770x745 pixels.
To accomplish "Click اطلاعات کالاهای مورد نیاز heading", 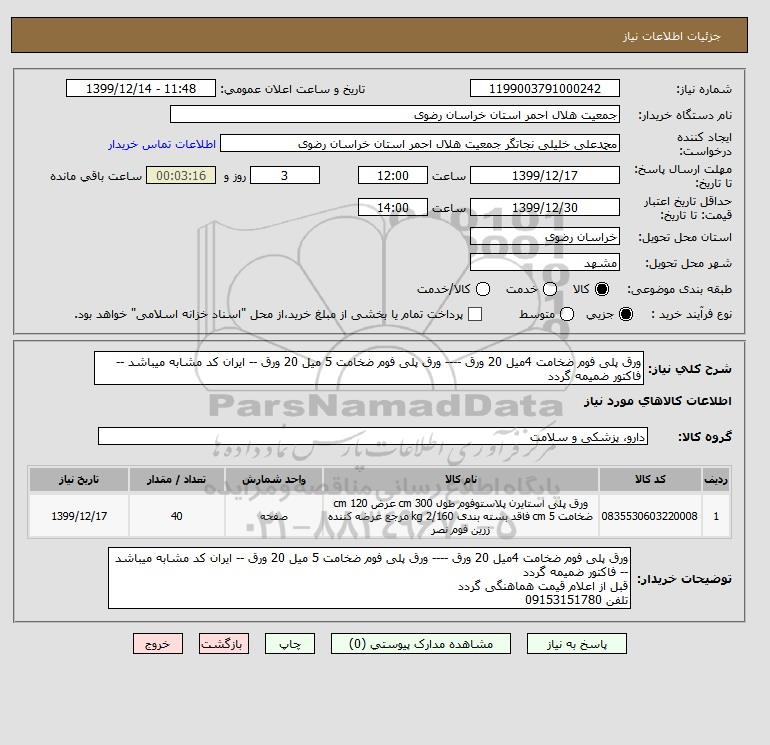I will point(658,401).
